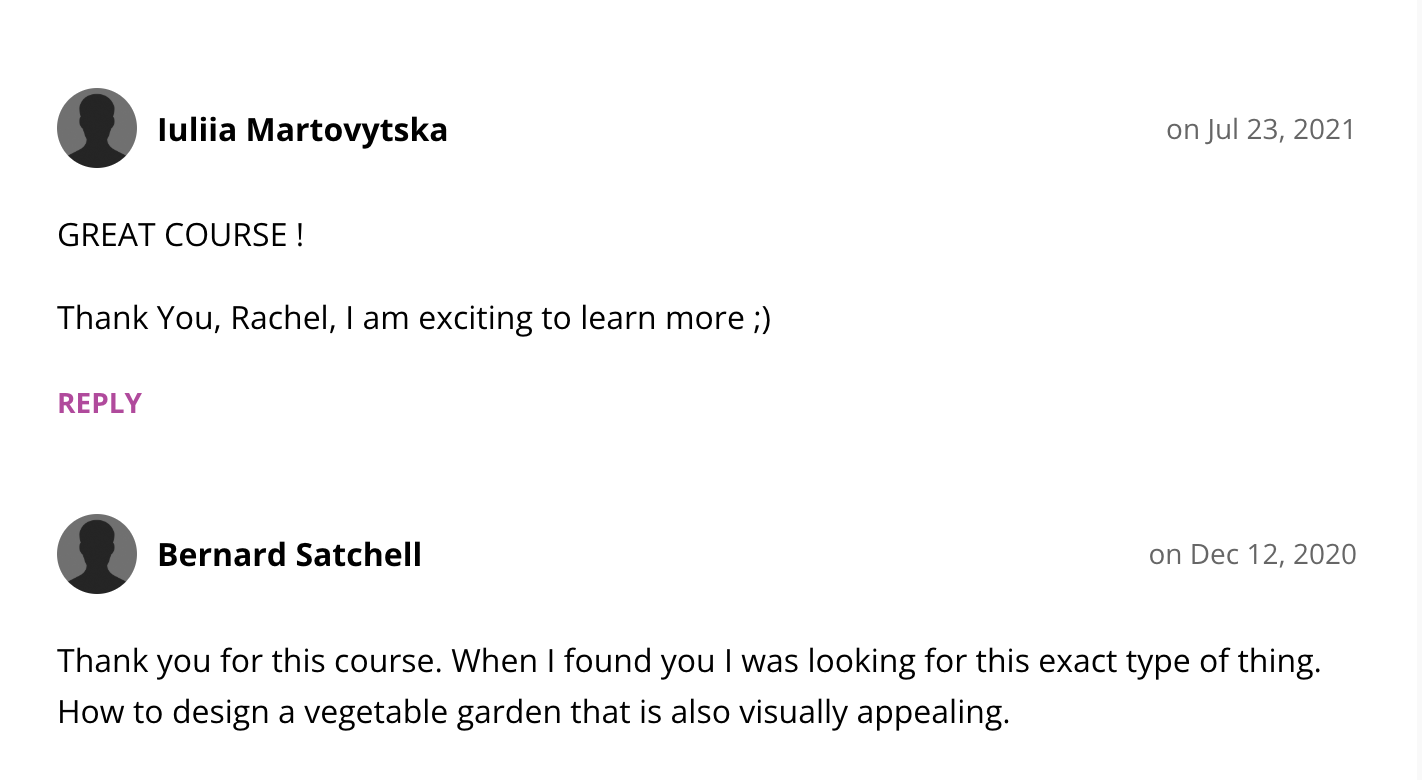
Task: Click Iuliia Martovytska's profile avatar icon
Action: click(x=97, y=128)
